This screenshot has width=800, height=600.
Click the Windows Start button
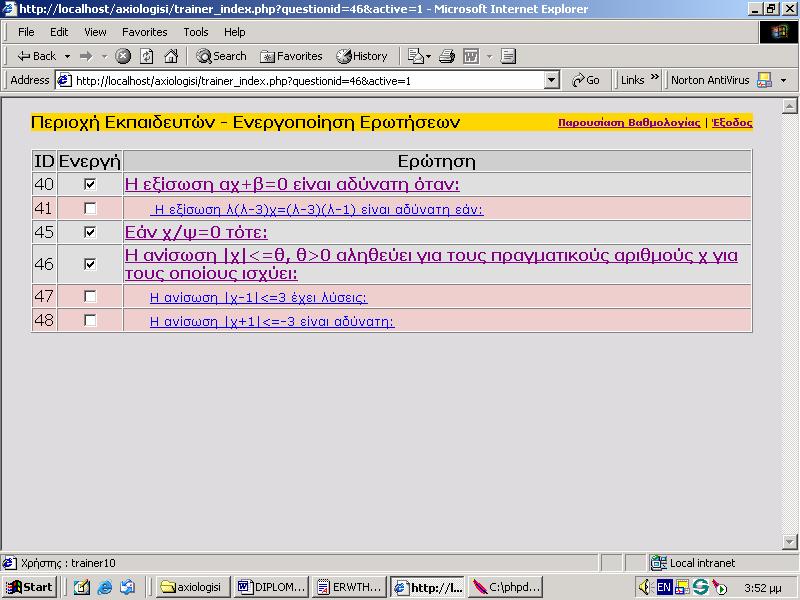[x=29, y=587]
